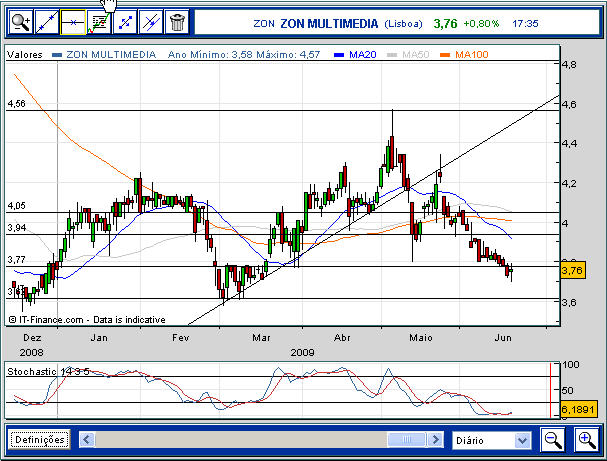Select the delete single line tool
Screen dimensions: 607x461
click(151, 22)
